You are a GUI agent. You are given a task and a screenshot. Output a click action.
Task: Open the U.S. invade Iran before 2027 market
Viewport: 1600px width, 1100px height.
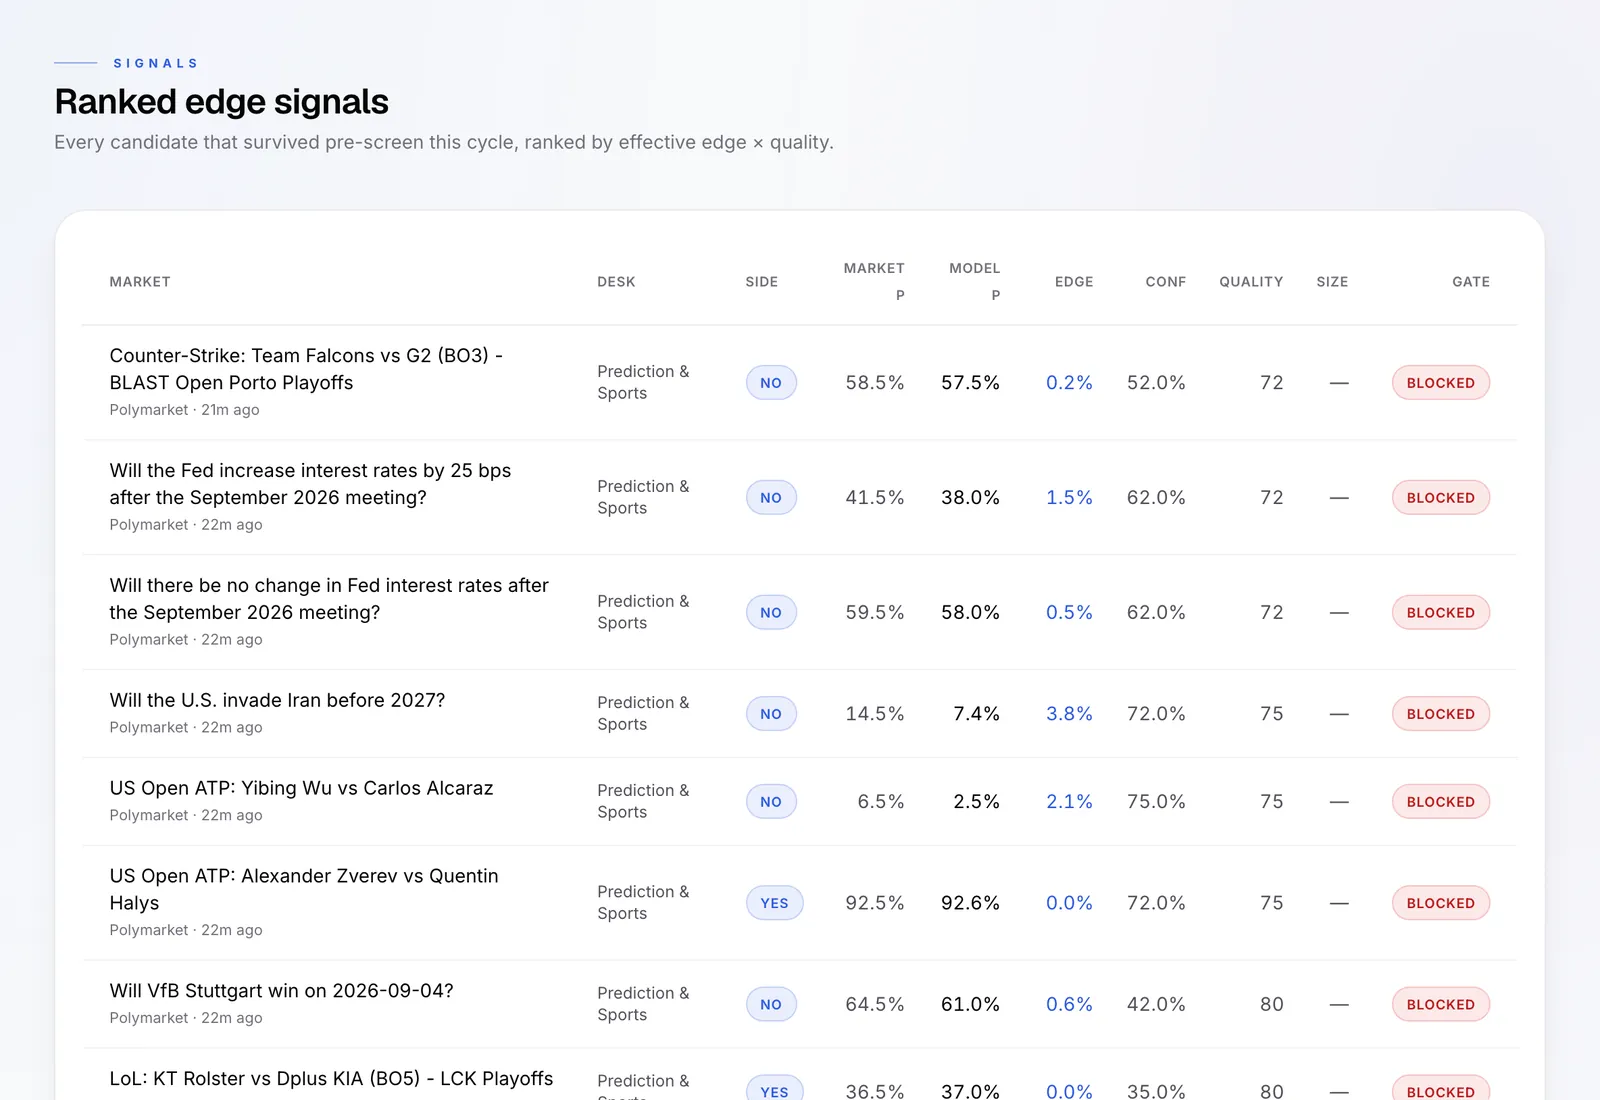(277, 700)
